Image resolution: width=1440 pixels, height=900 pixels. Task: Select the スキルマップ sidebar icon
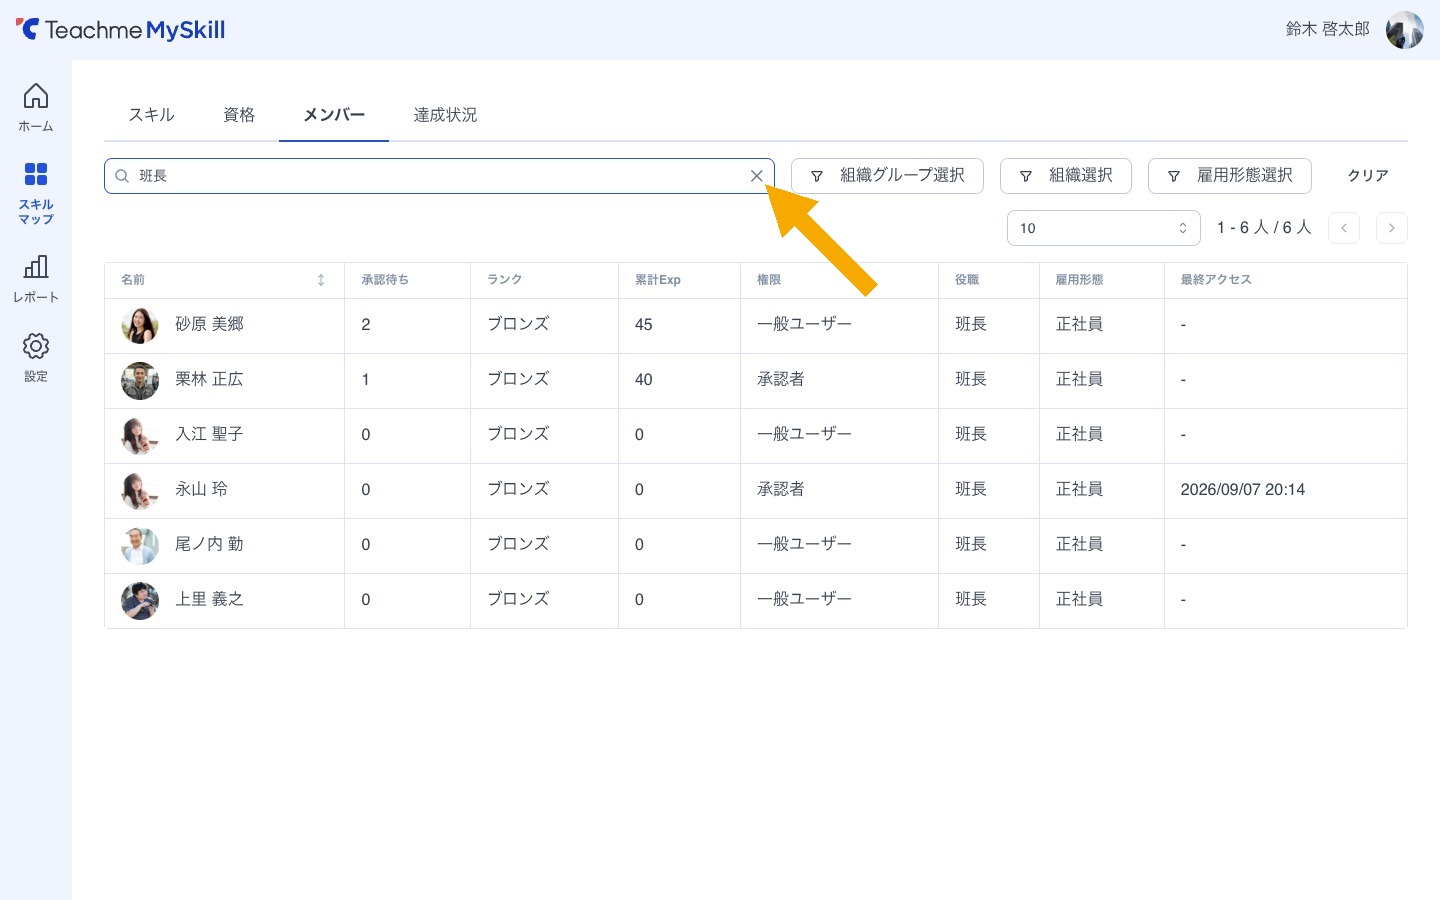click(36, 193)
